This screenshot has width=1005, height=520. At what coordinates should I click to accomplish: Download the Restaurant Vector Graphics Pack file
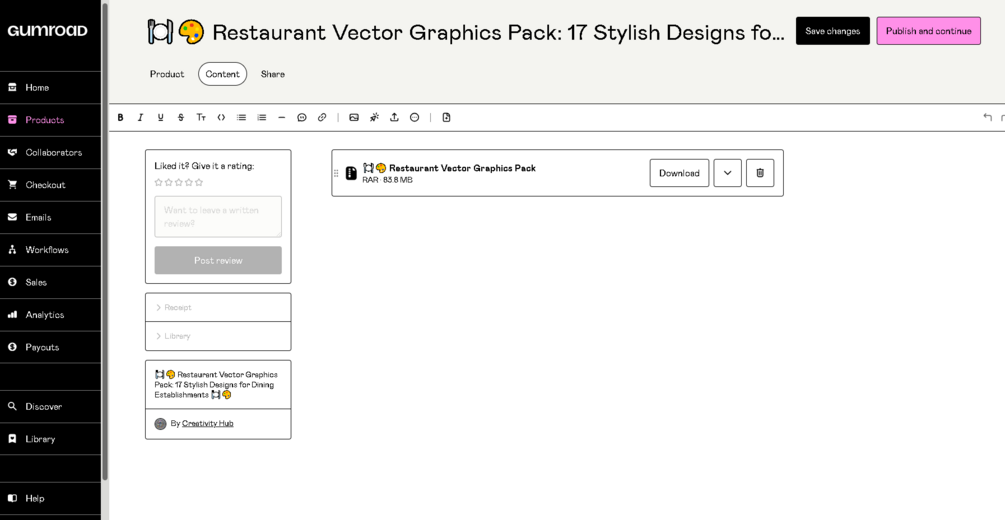coord(679,173)
